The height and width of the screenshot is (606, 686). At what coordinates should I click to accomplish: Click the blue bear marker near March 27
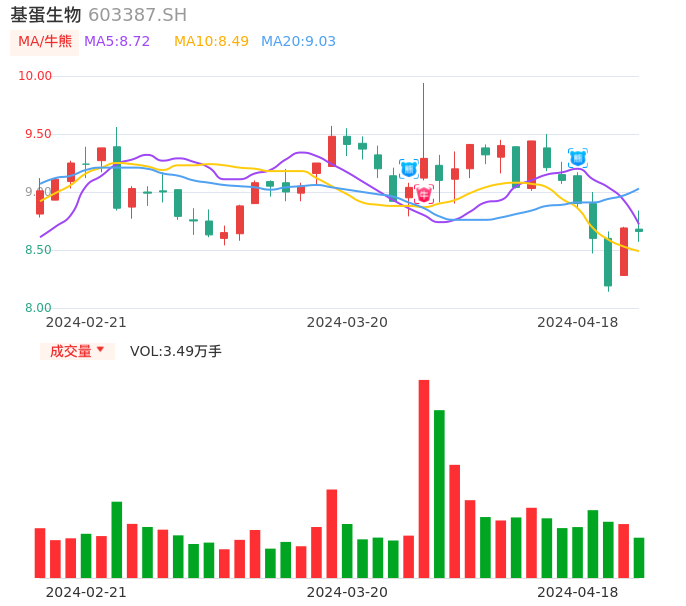408,169
